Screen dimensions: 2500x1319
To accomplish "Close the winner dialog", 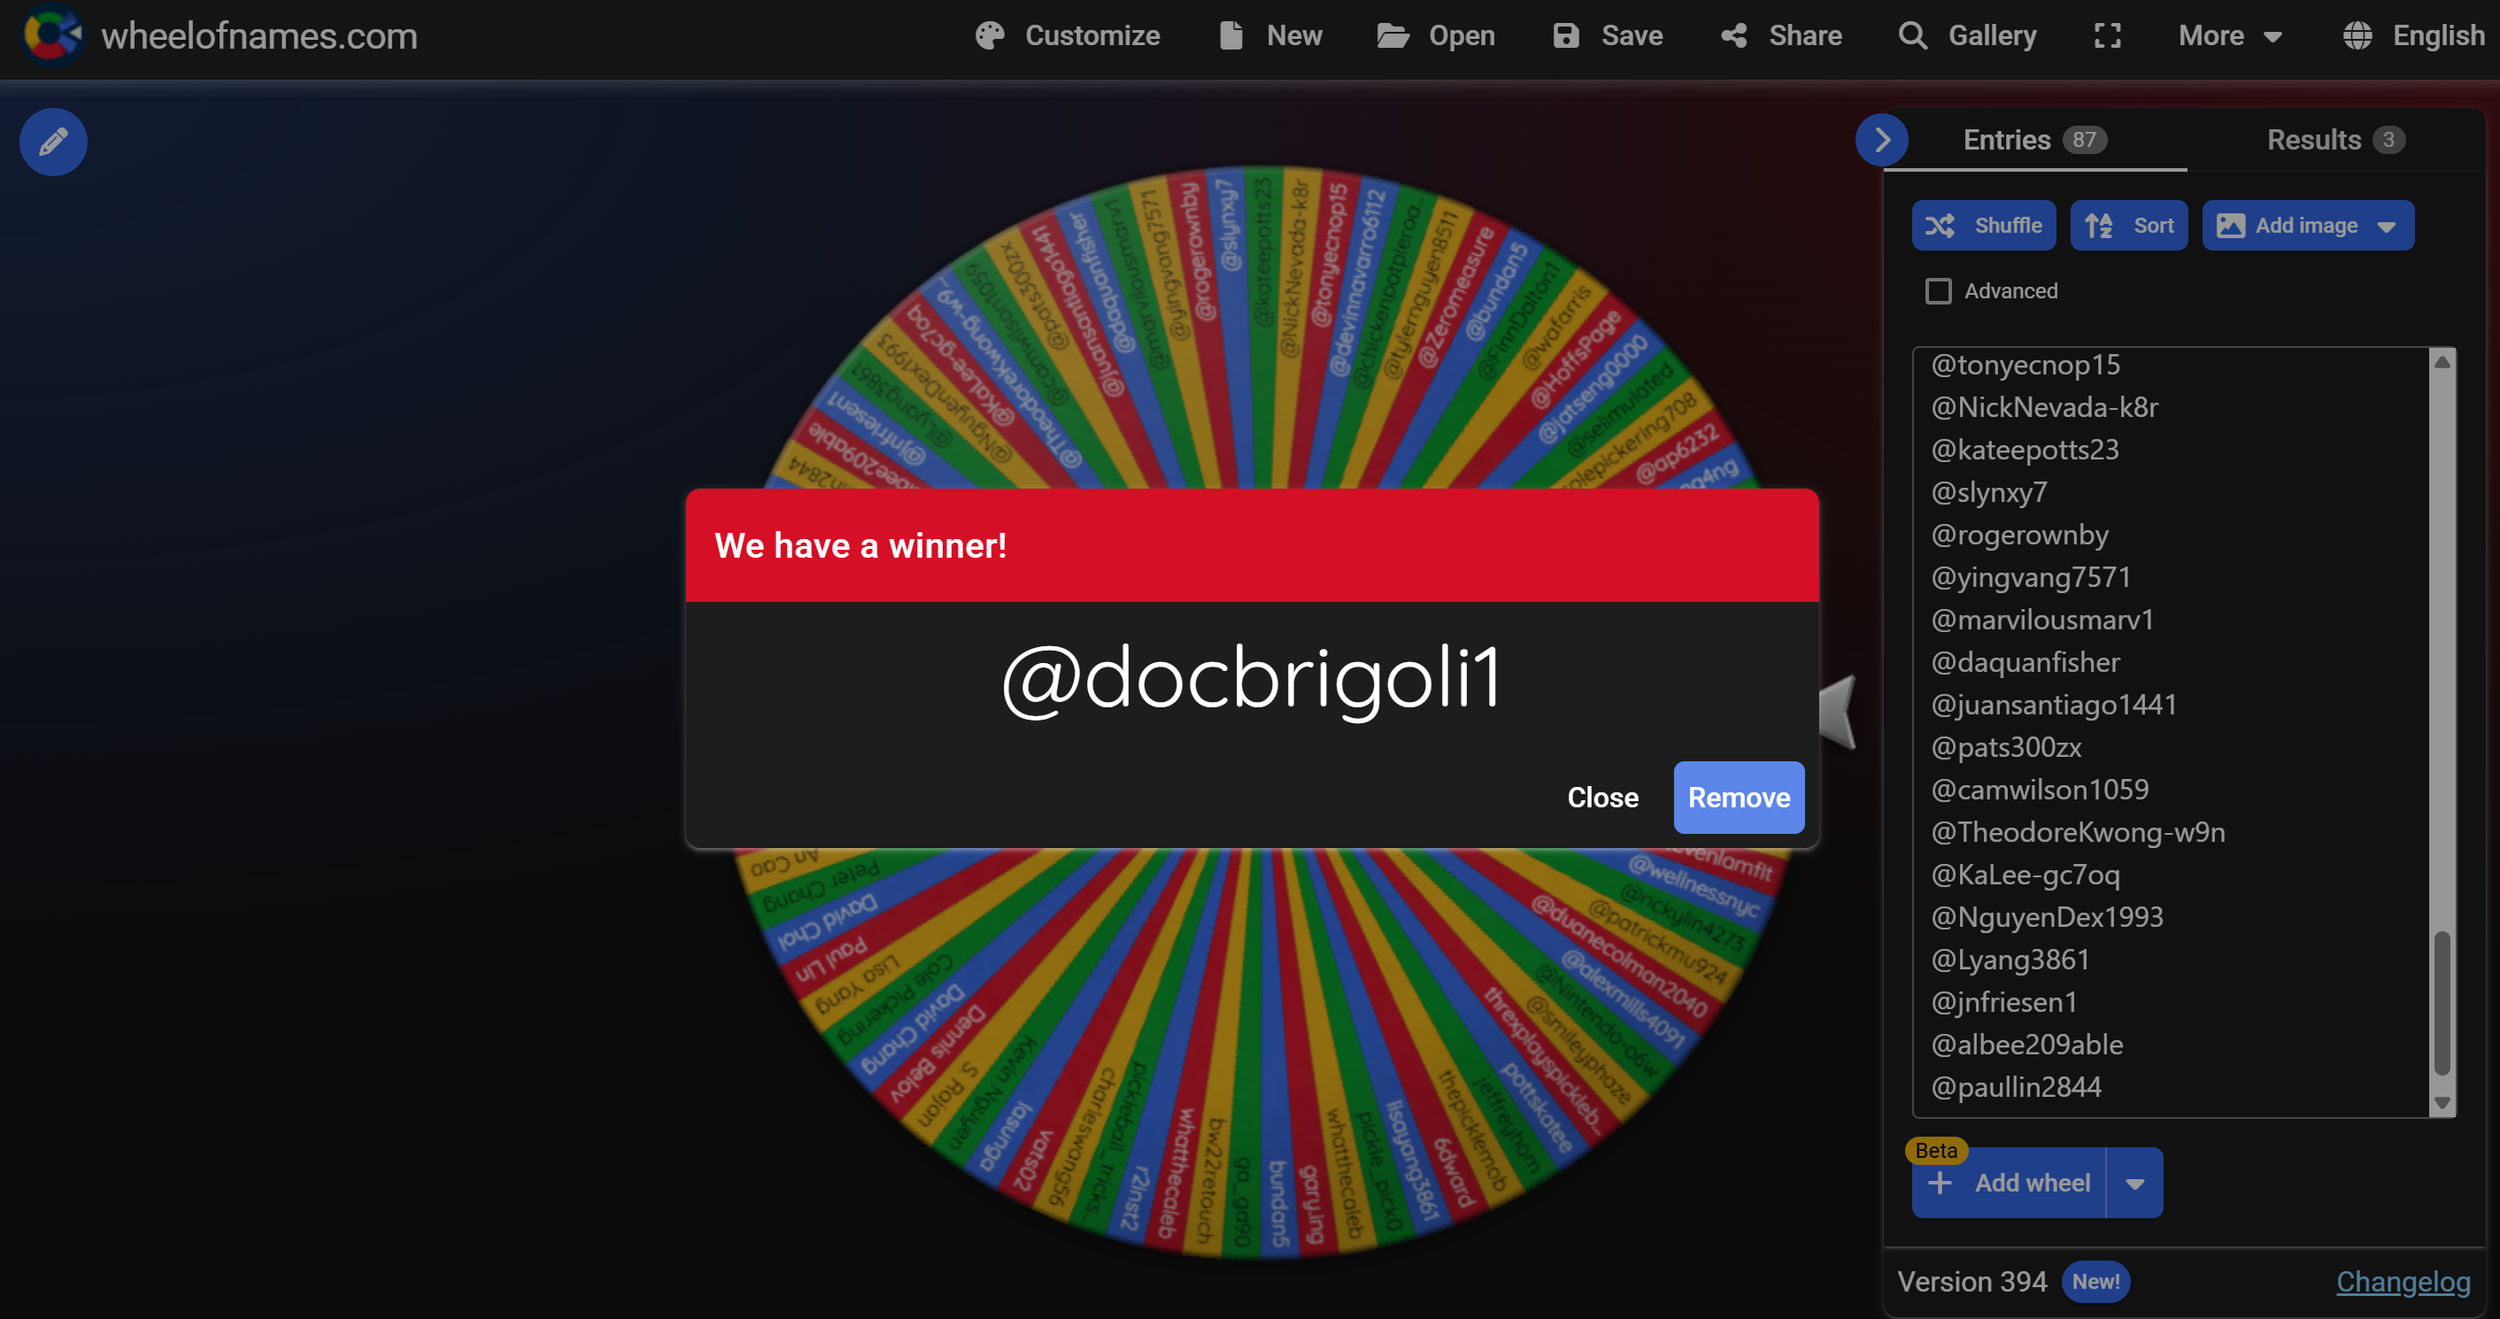I will point(1602,798).
